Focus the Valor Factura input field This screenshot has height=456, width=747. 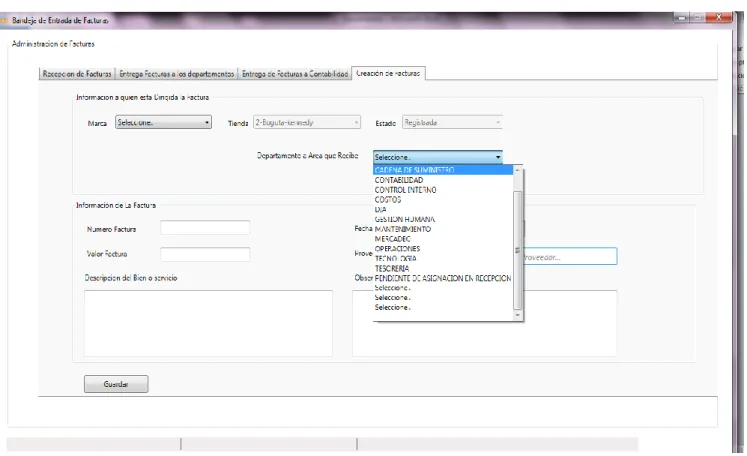point(205,254)
